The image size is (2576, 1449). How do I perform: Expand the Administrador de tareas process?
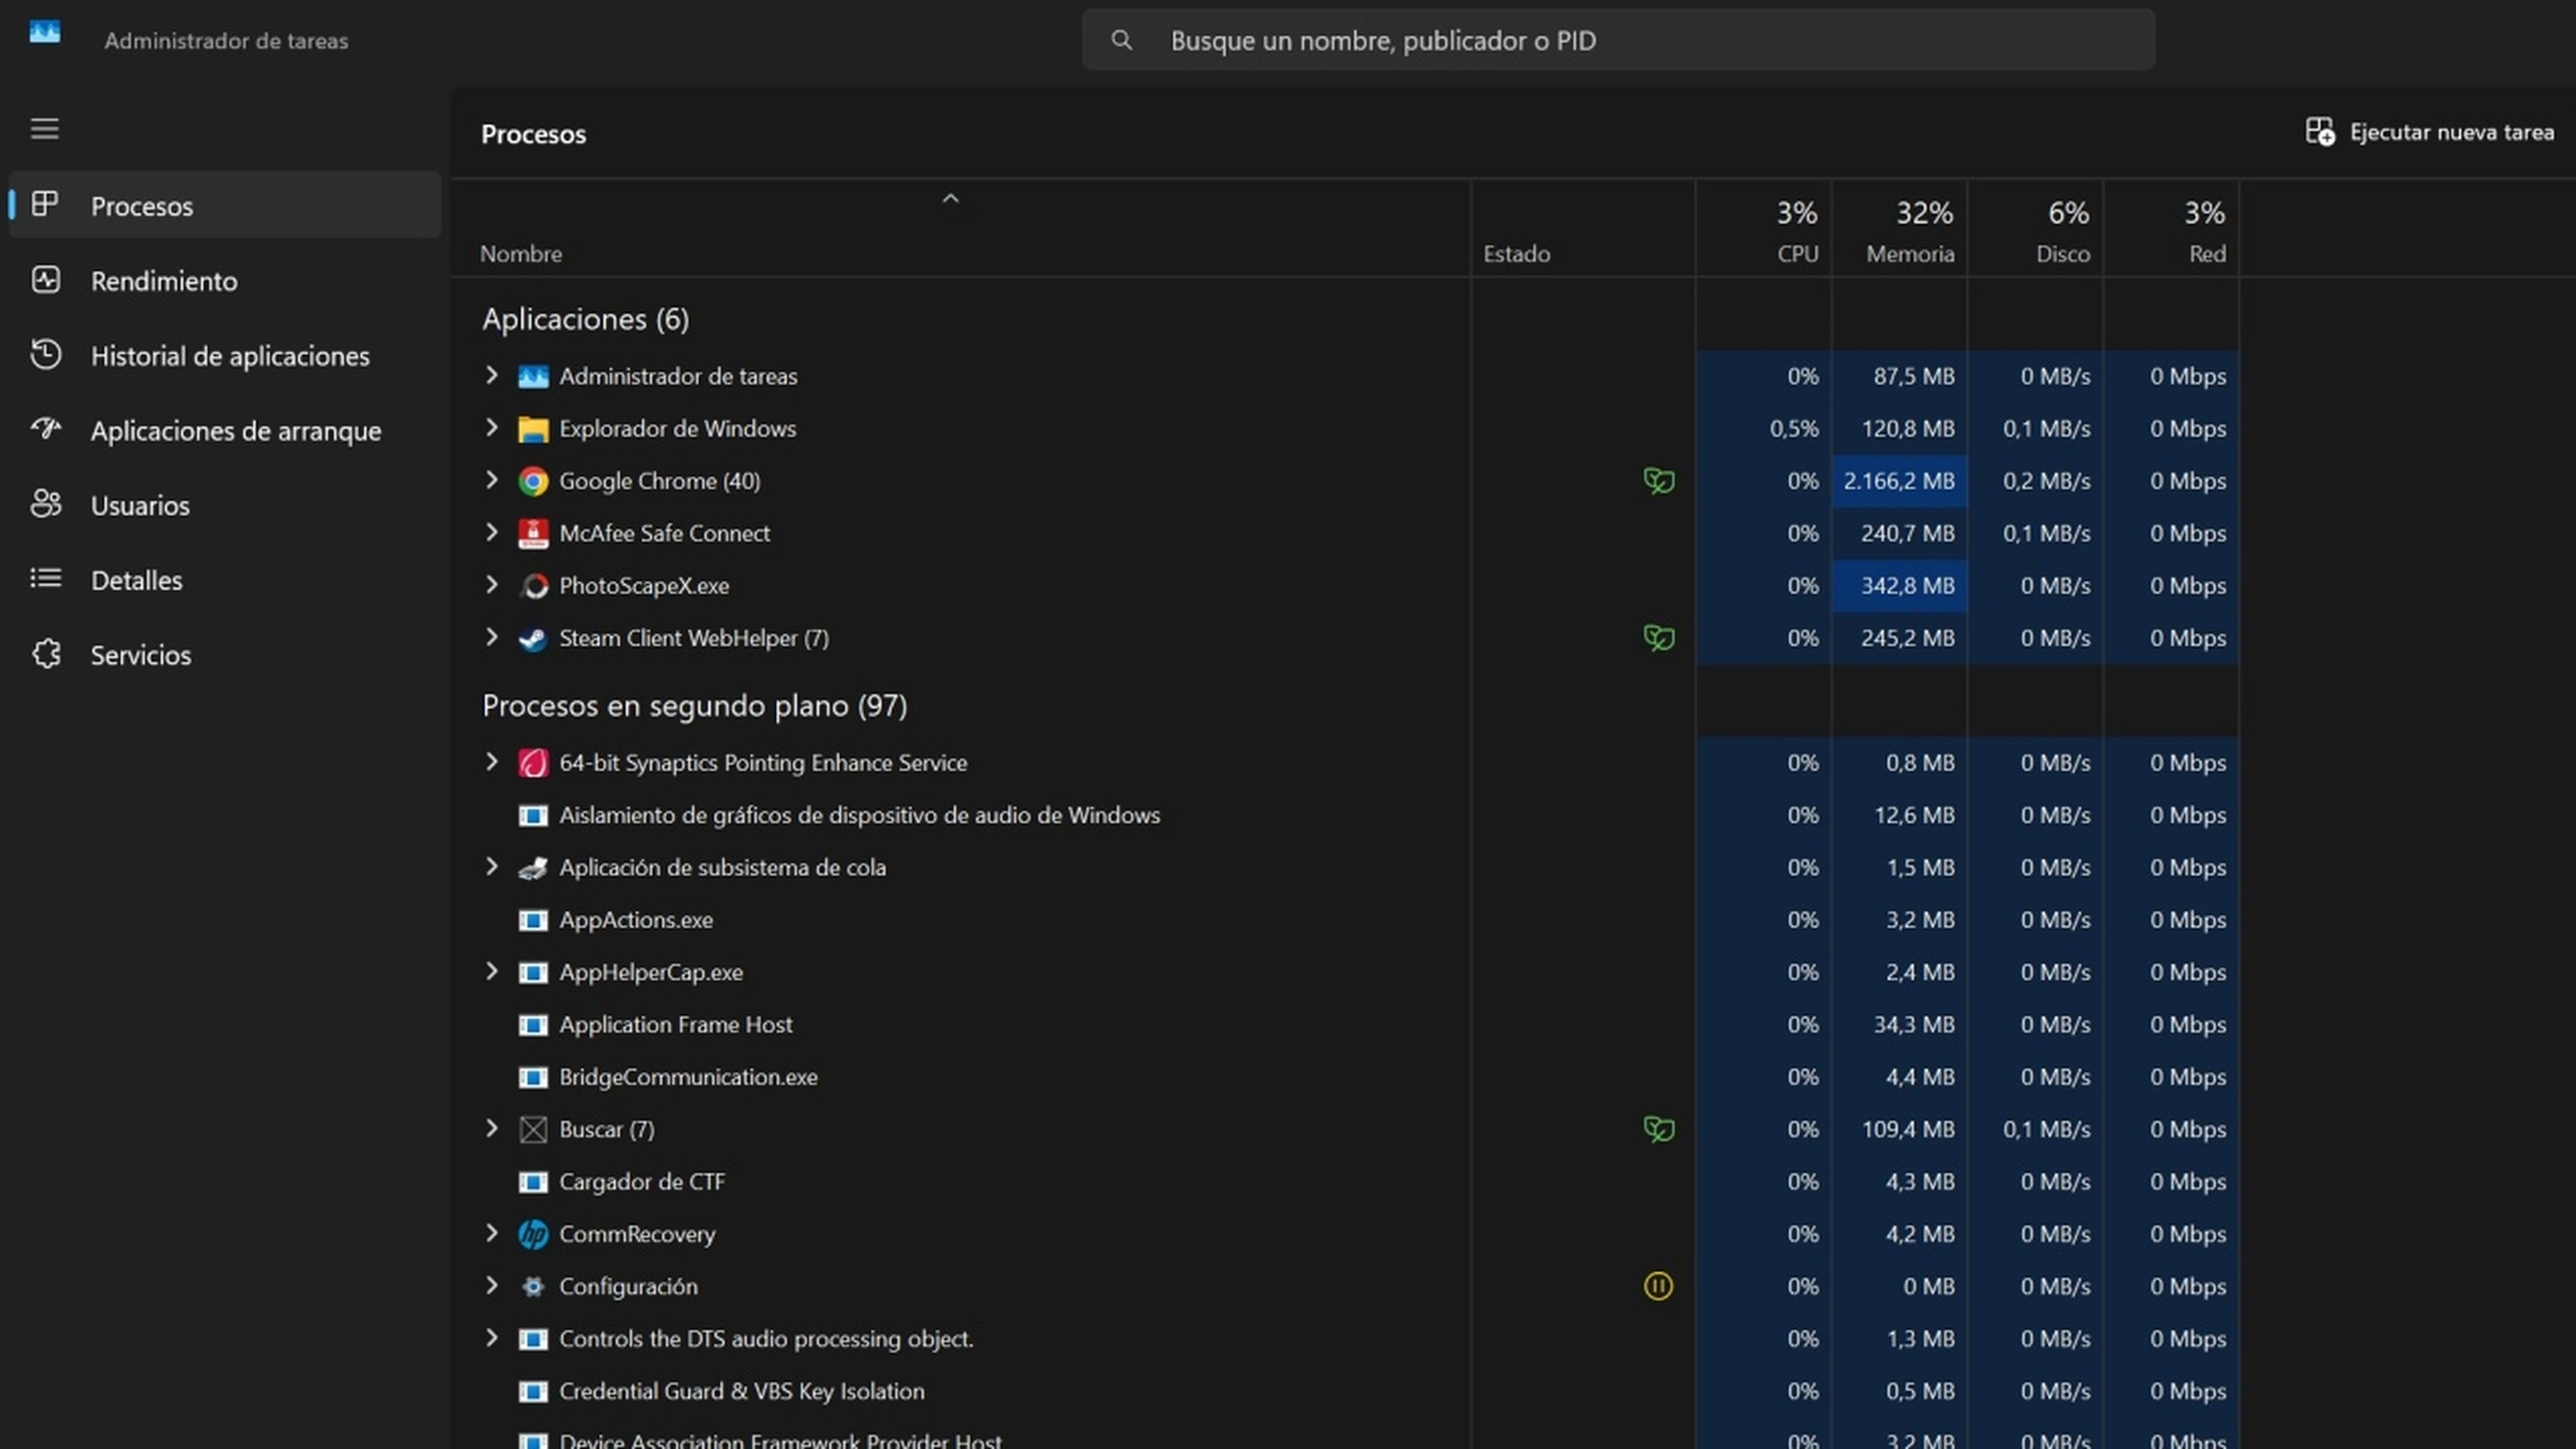click(491, 375)
